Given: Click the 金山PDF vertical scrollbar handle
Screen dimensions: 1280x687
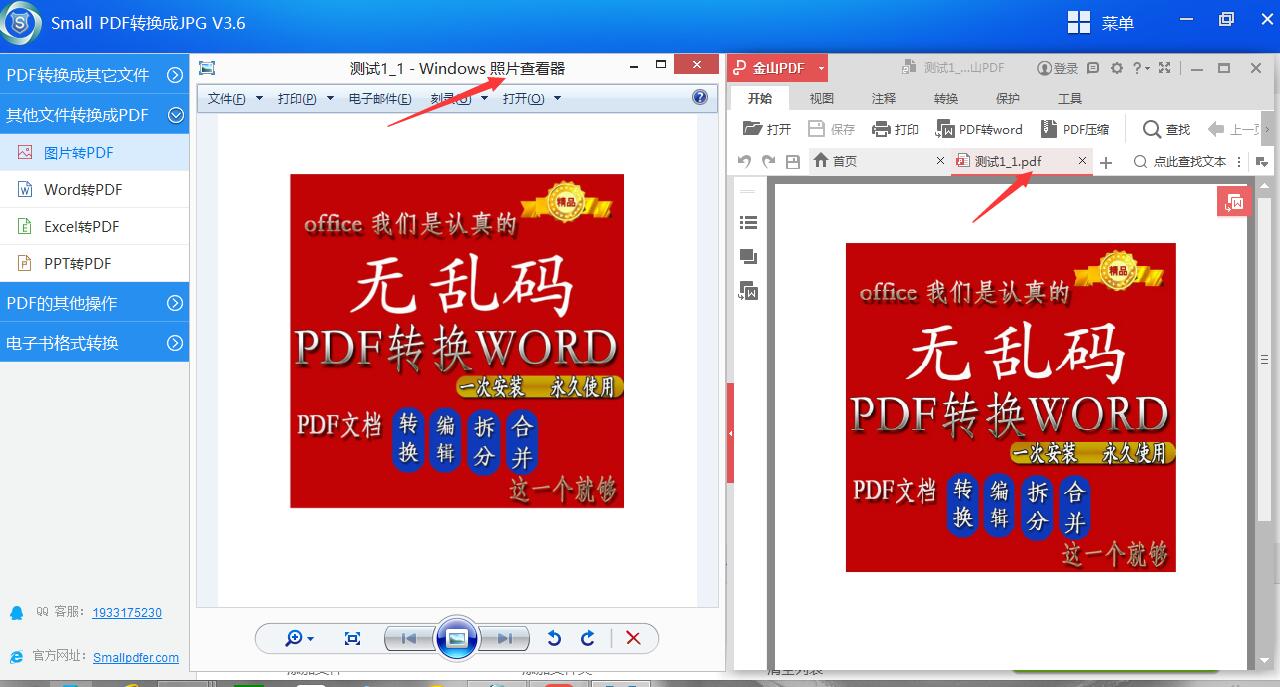Looking at the screenshot, I should click(1264, 358).
